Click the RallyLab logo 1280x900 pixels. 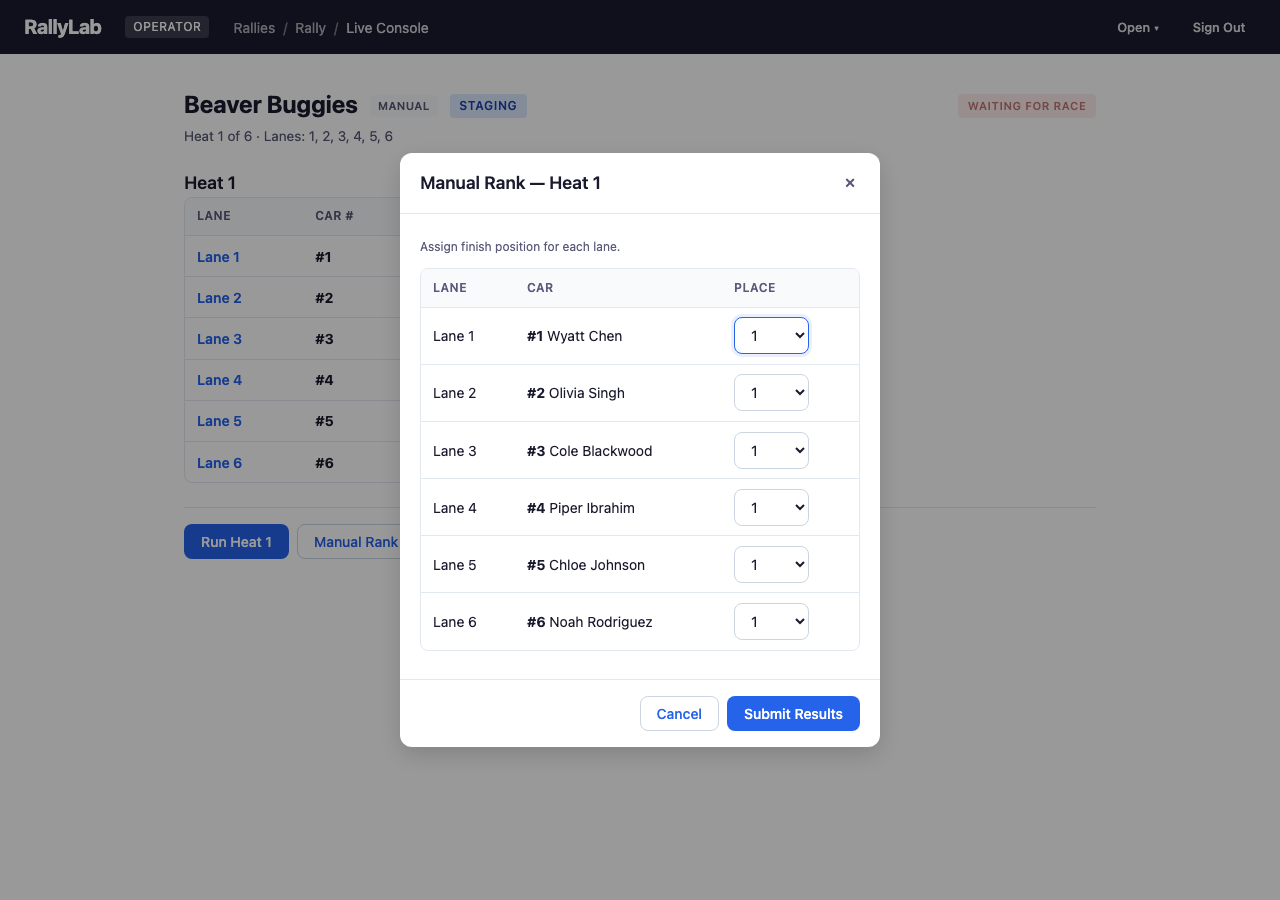63,27
